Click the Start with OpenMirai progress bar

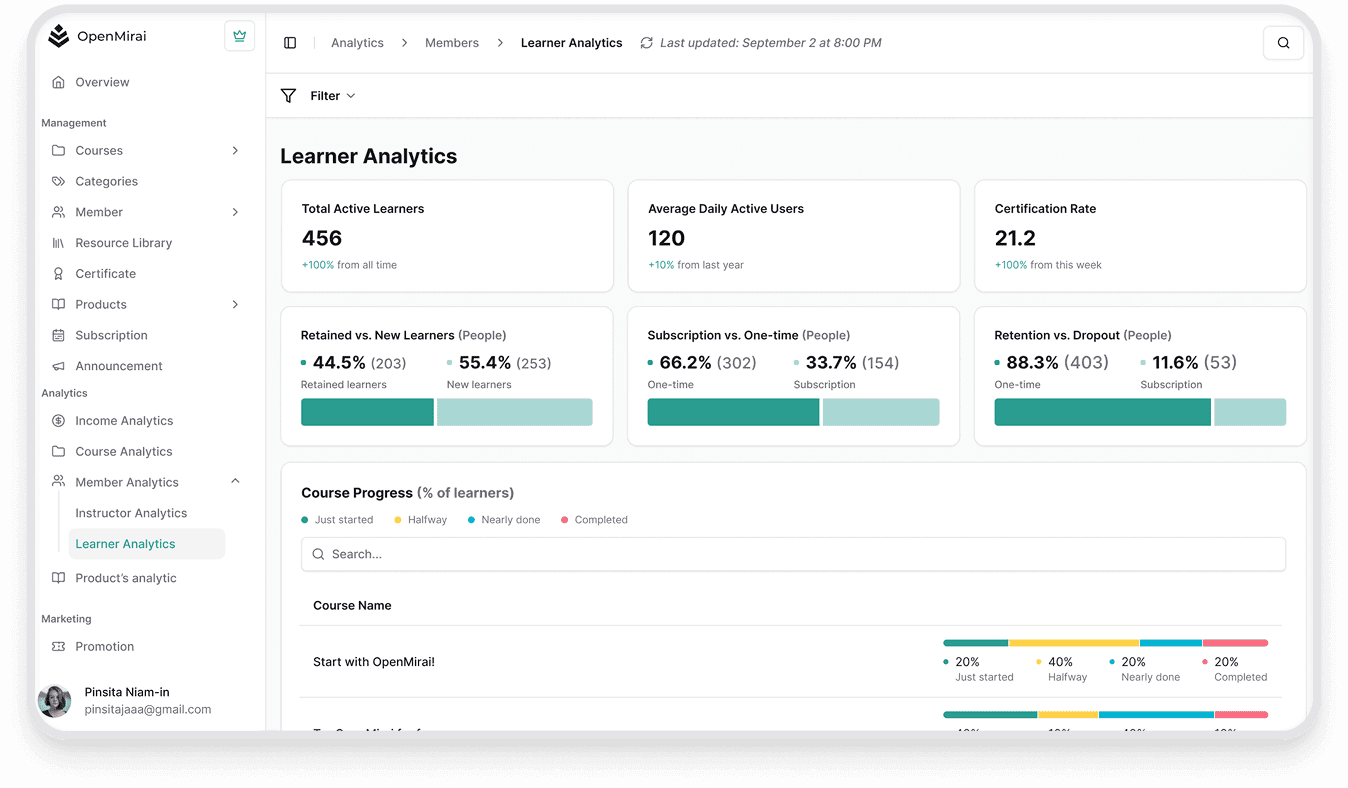click(1105, 643)
